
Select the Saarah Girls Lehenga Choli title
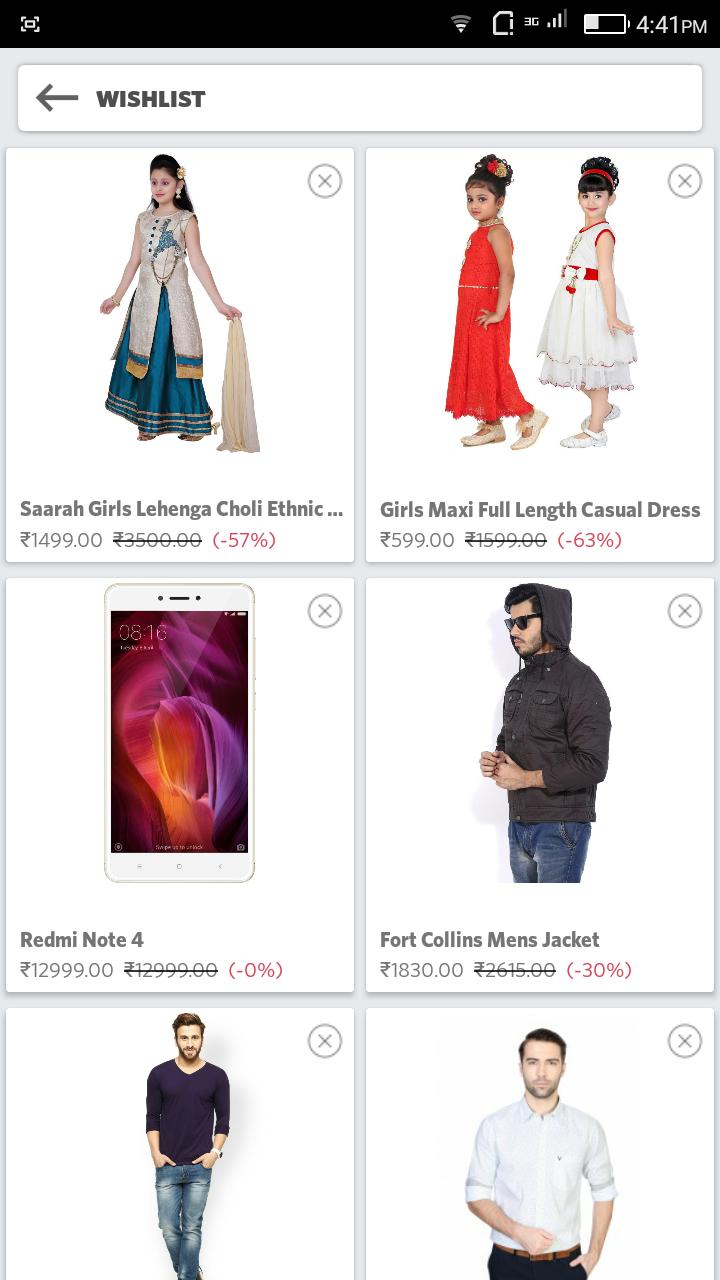point(181,509)
